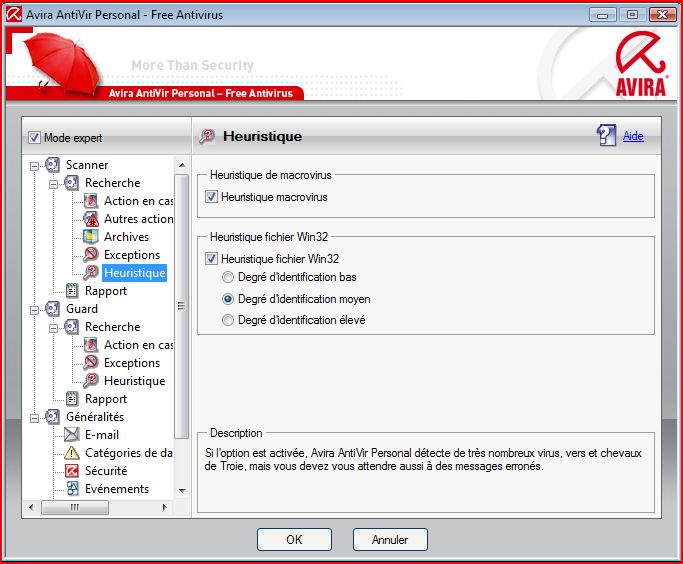Select Evénements in the tree
Screen dimensions: 683x564
(x=117, y=489)
